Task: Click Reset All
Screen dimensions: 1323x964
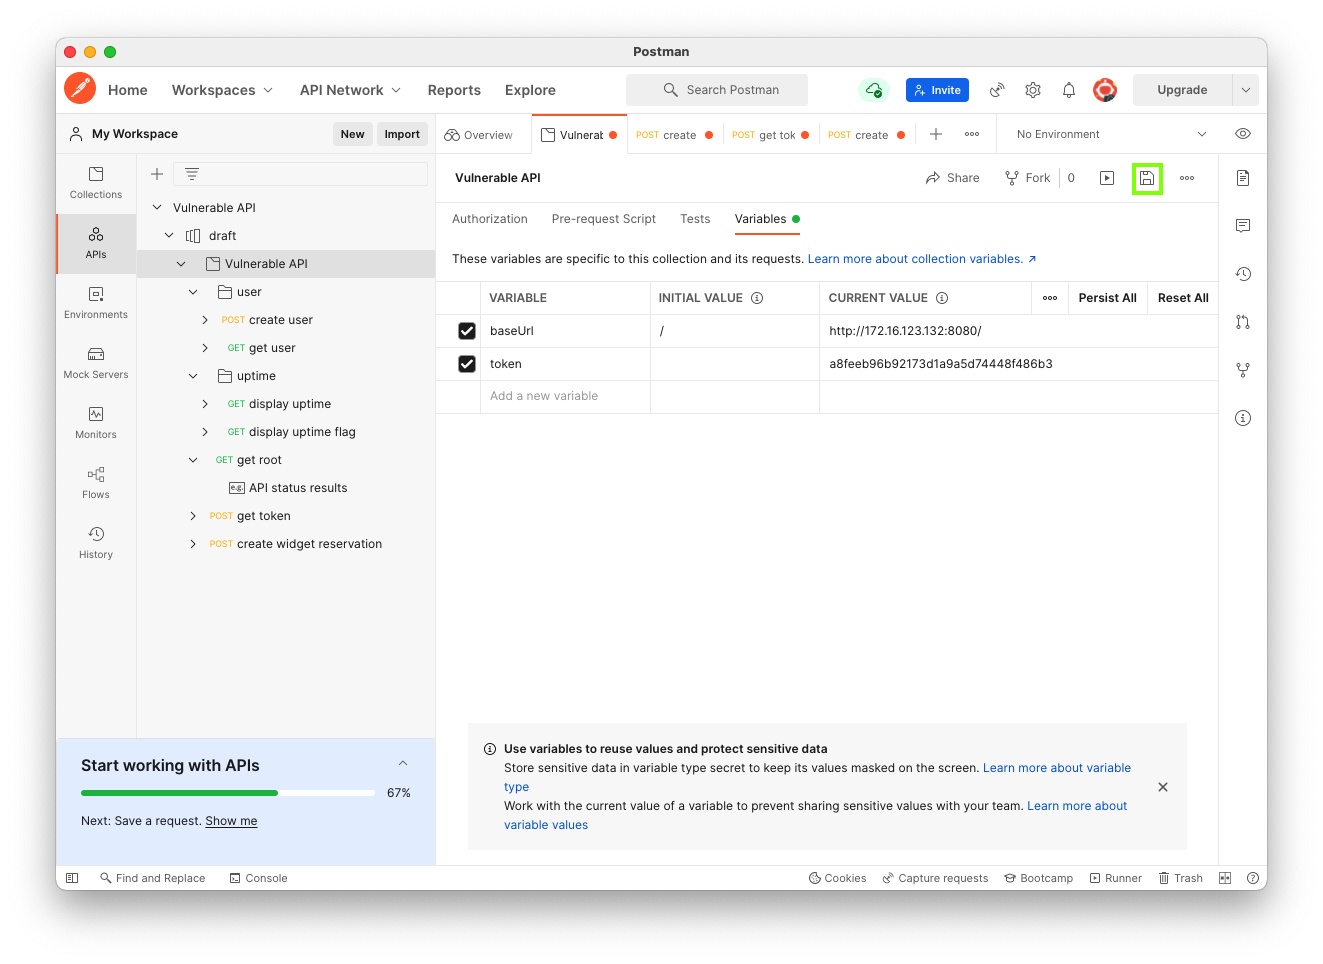Action: click(1183, 298)
